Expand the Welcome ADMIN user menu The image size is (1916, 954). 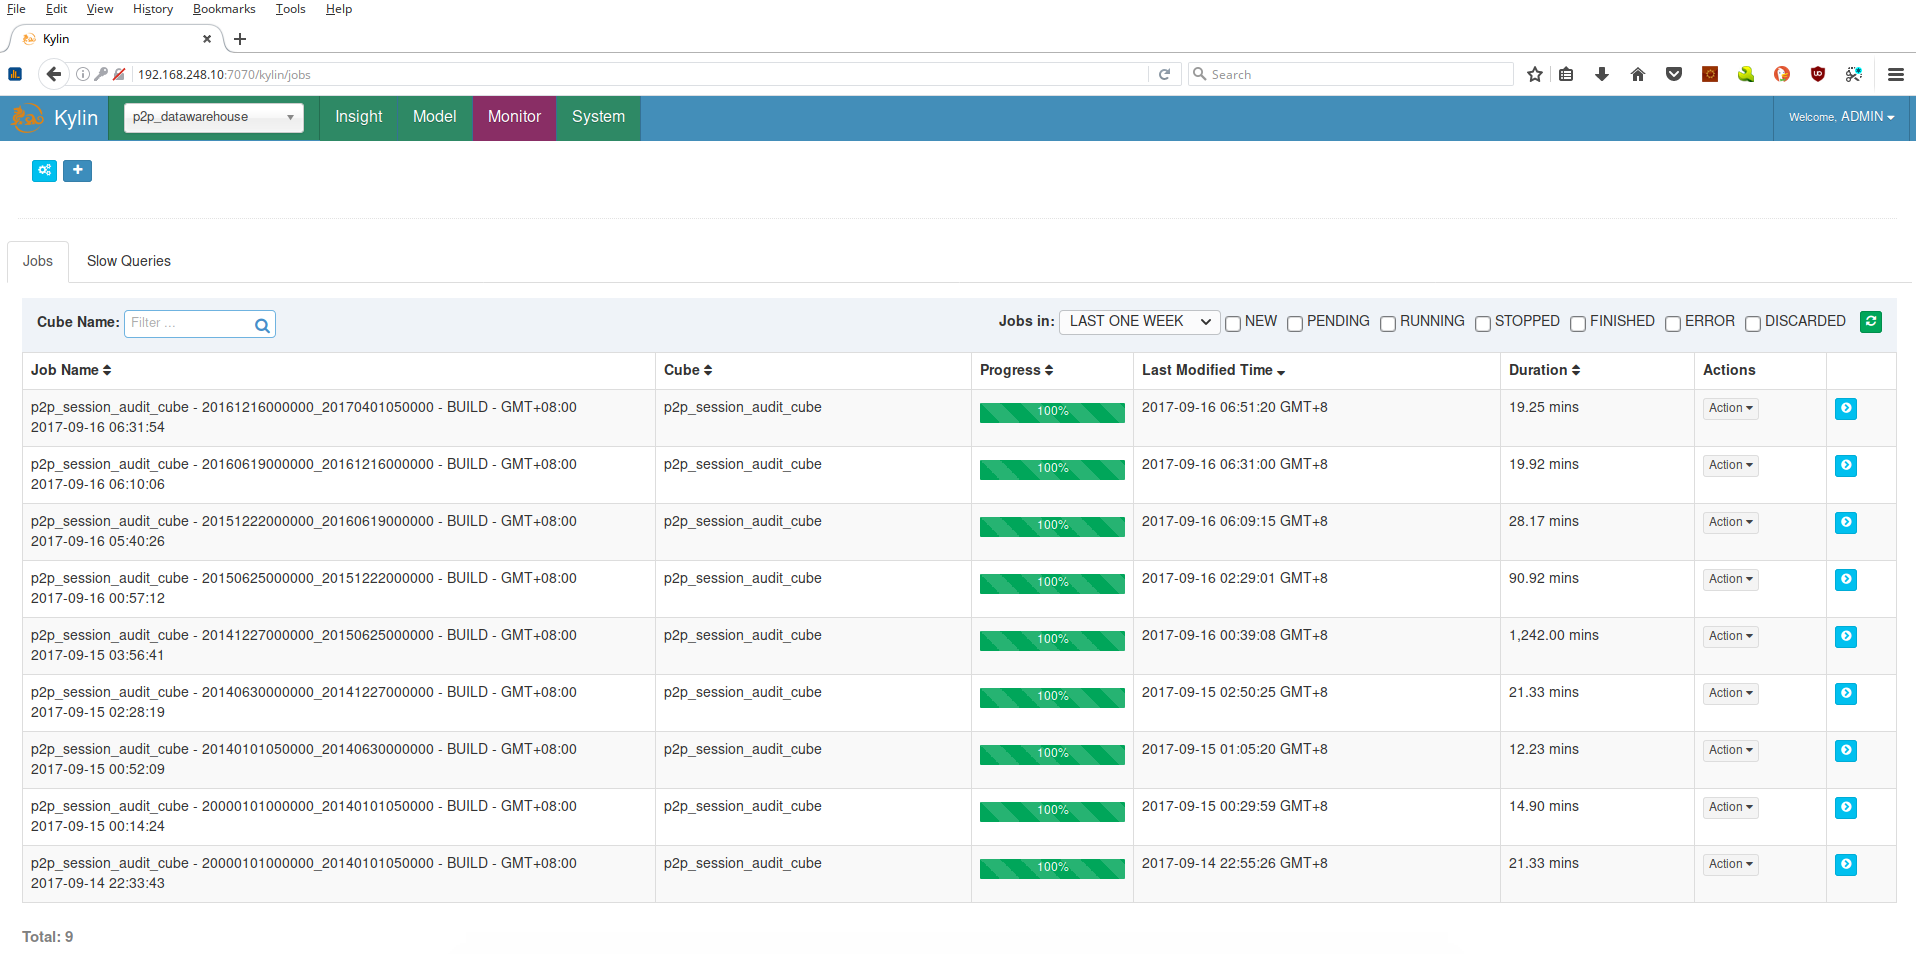tap(1841, 117)
